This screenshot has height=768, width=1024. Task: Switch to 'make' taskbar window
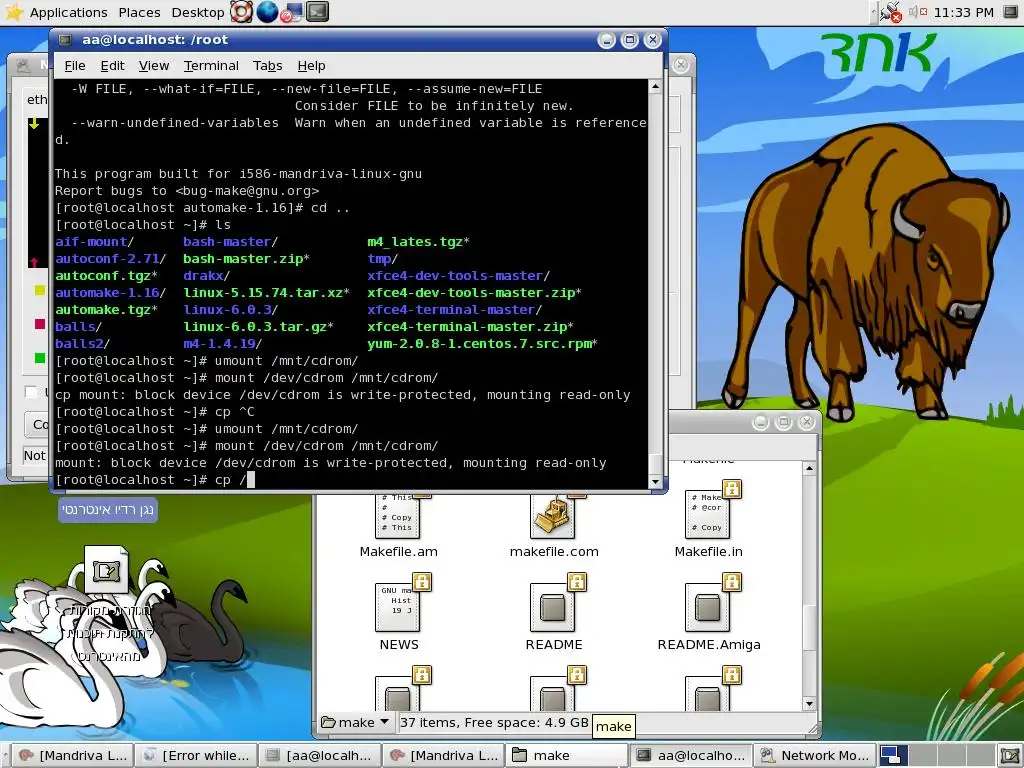pyautogui.click(x=567, y=756)
